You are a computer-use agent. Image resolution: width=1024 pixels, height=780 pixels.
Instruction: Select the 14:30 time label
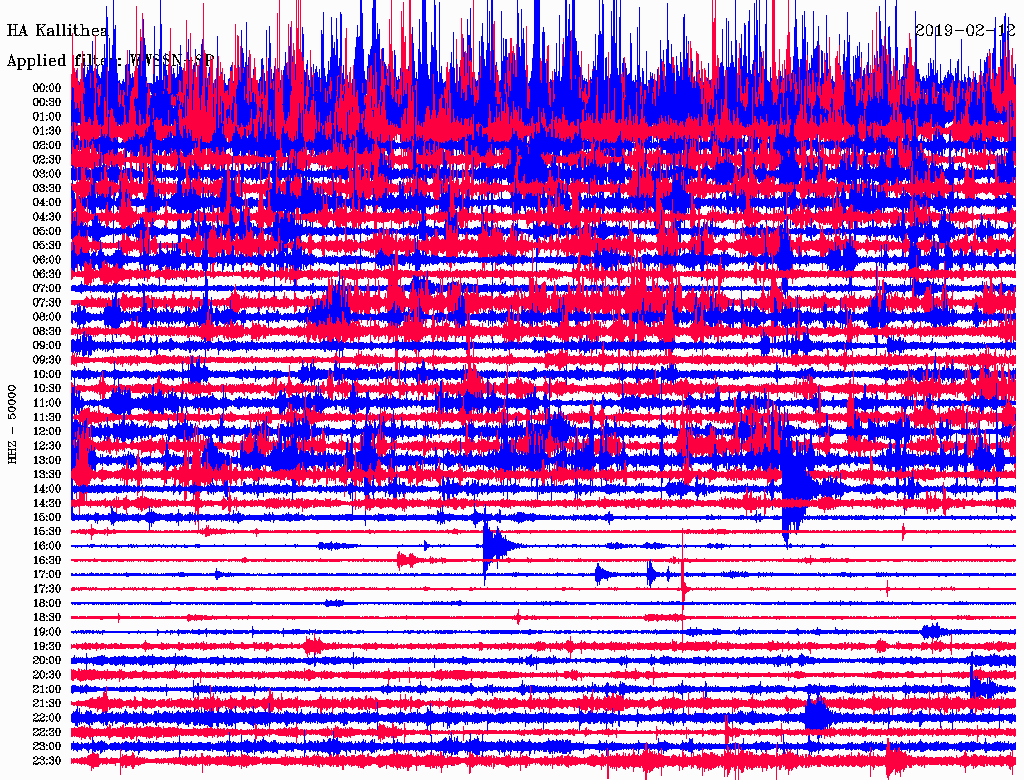click(x=46, y=504)
